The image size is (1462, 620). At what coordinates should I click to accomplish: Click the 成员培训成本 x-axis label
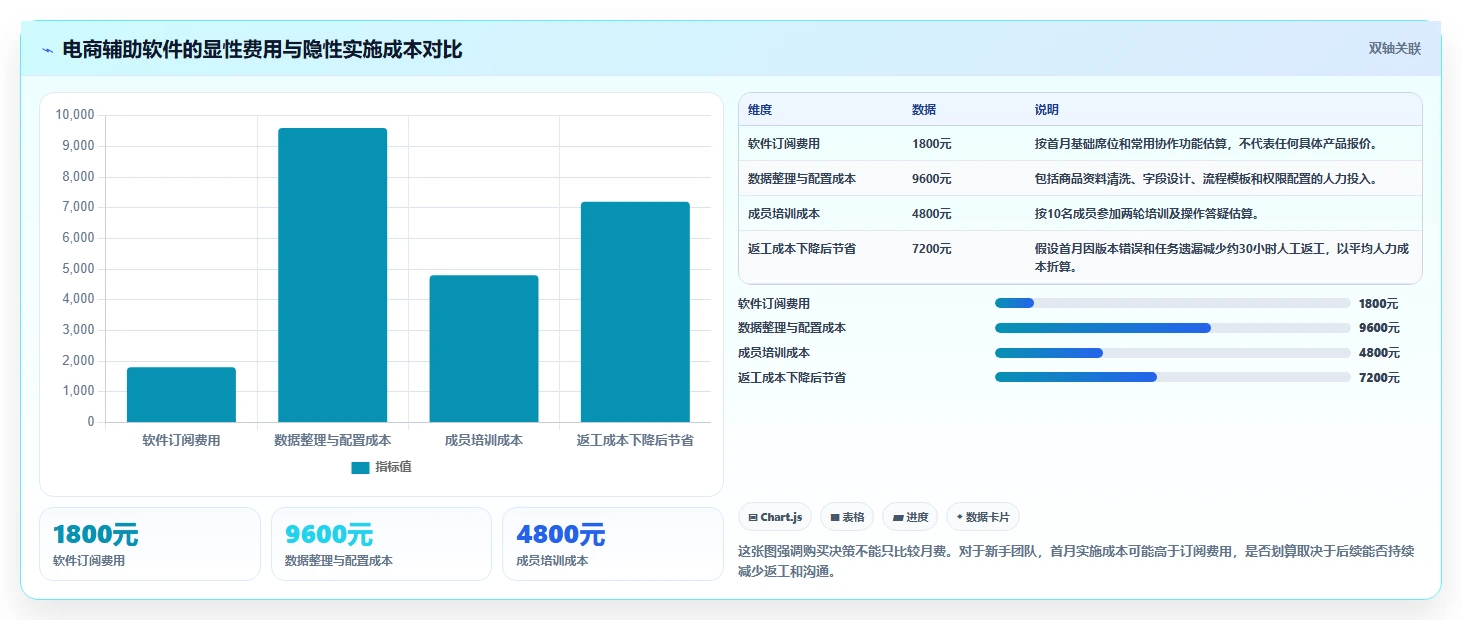coord(484,440)
